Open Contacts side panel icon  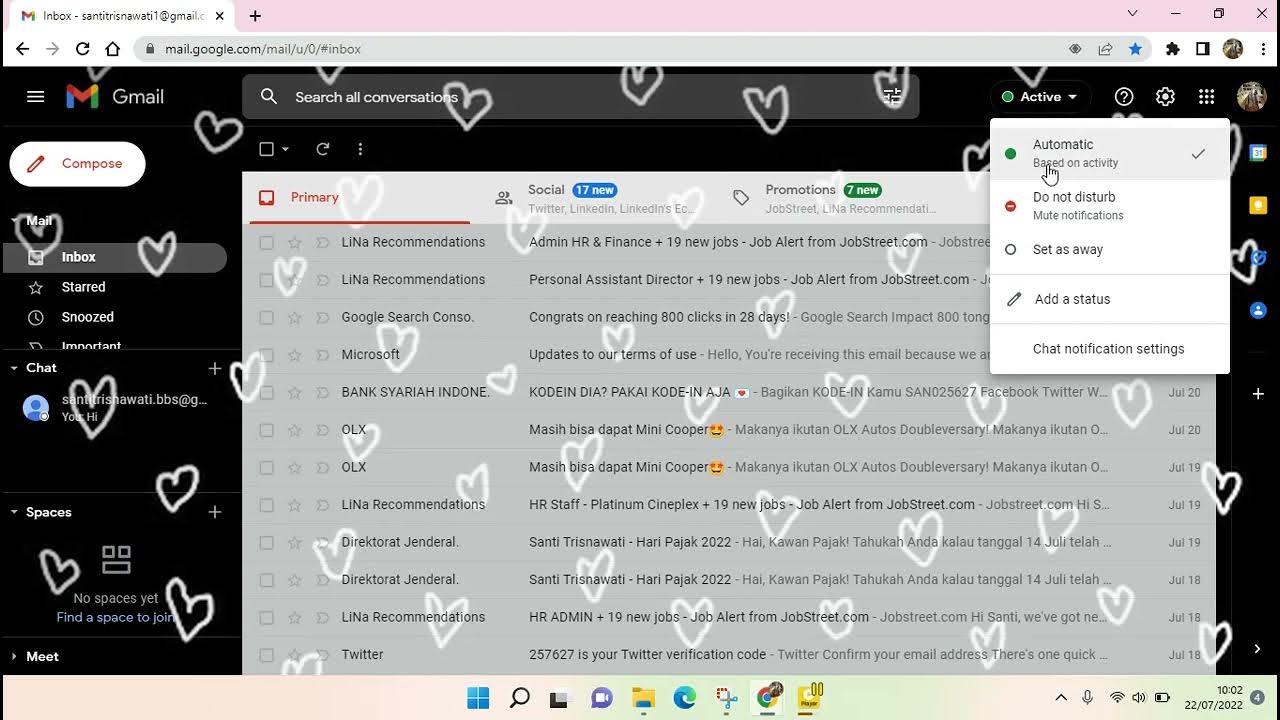(1258, 310)
